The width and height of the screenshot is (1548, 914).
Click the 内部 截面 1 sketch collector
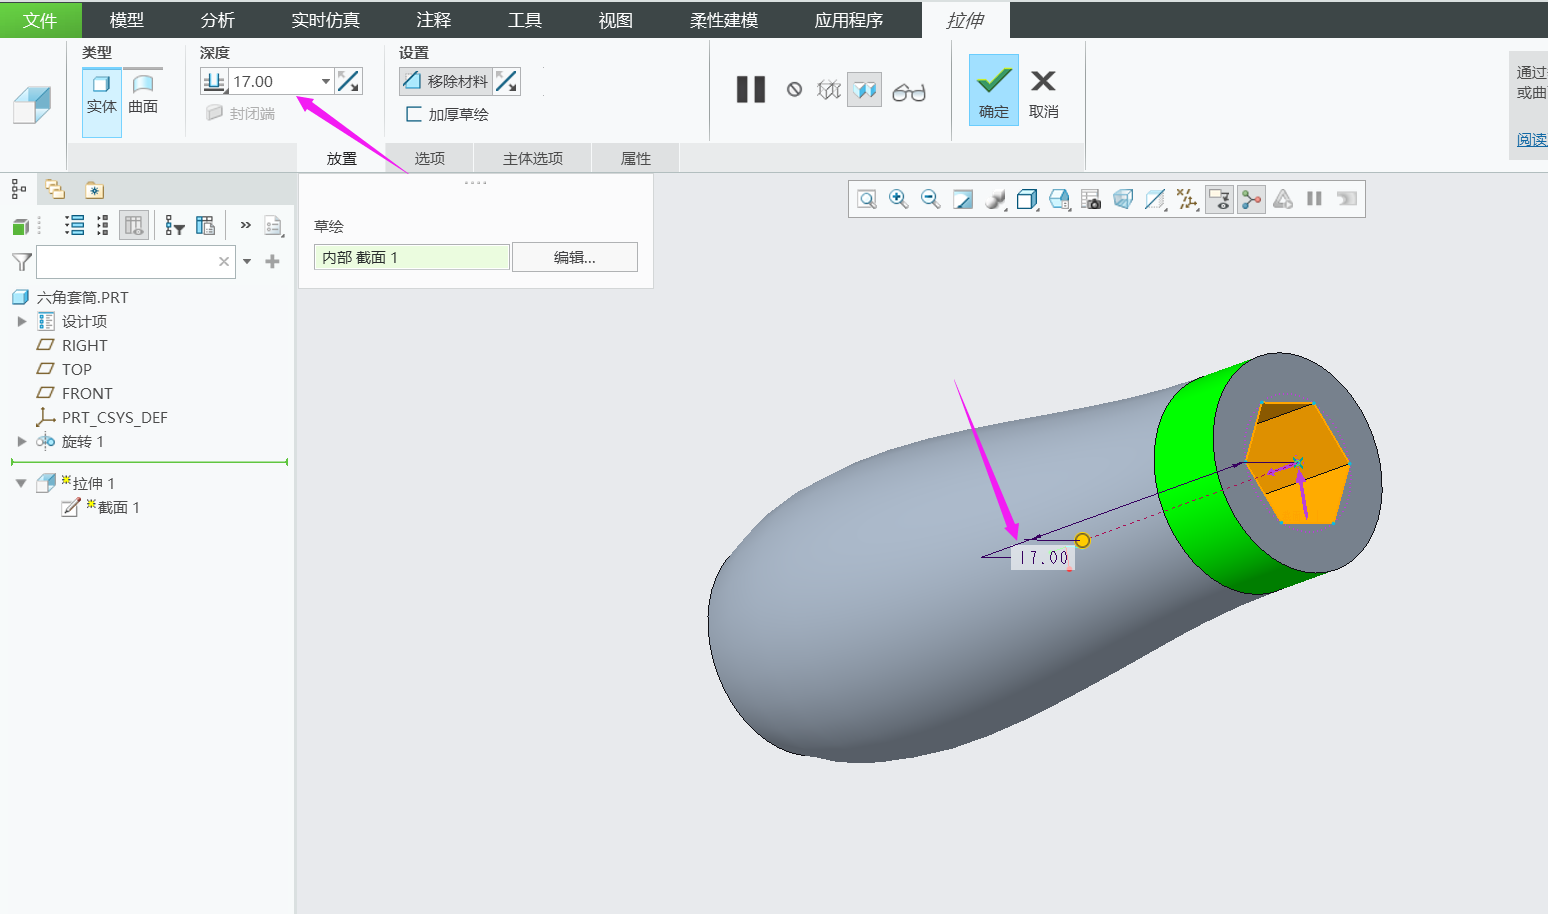click(x=412, y=257)
